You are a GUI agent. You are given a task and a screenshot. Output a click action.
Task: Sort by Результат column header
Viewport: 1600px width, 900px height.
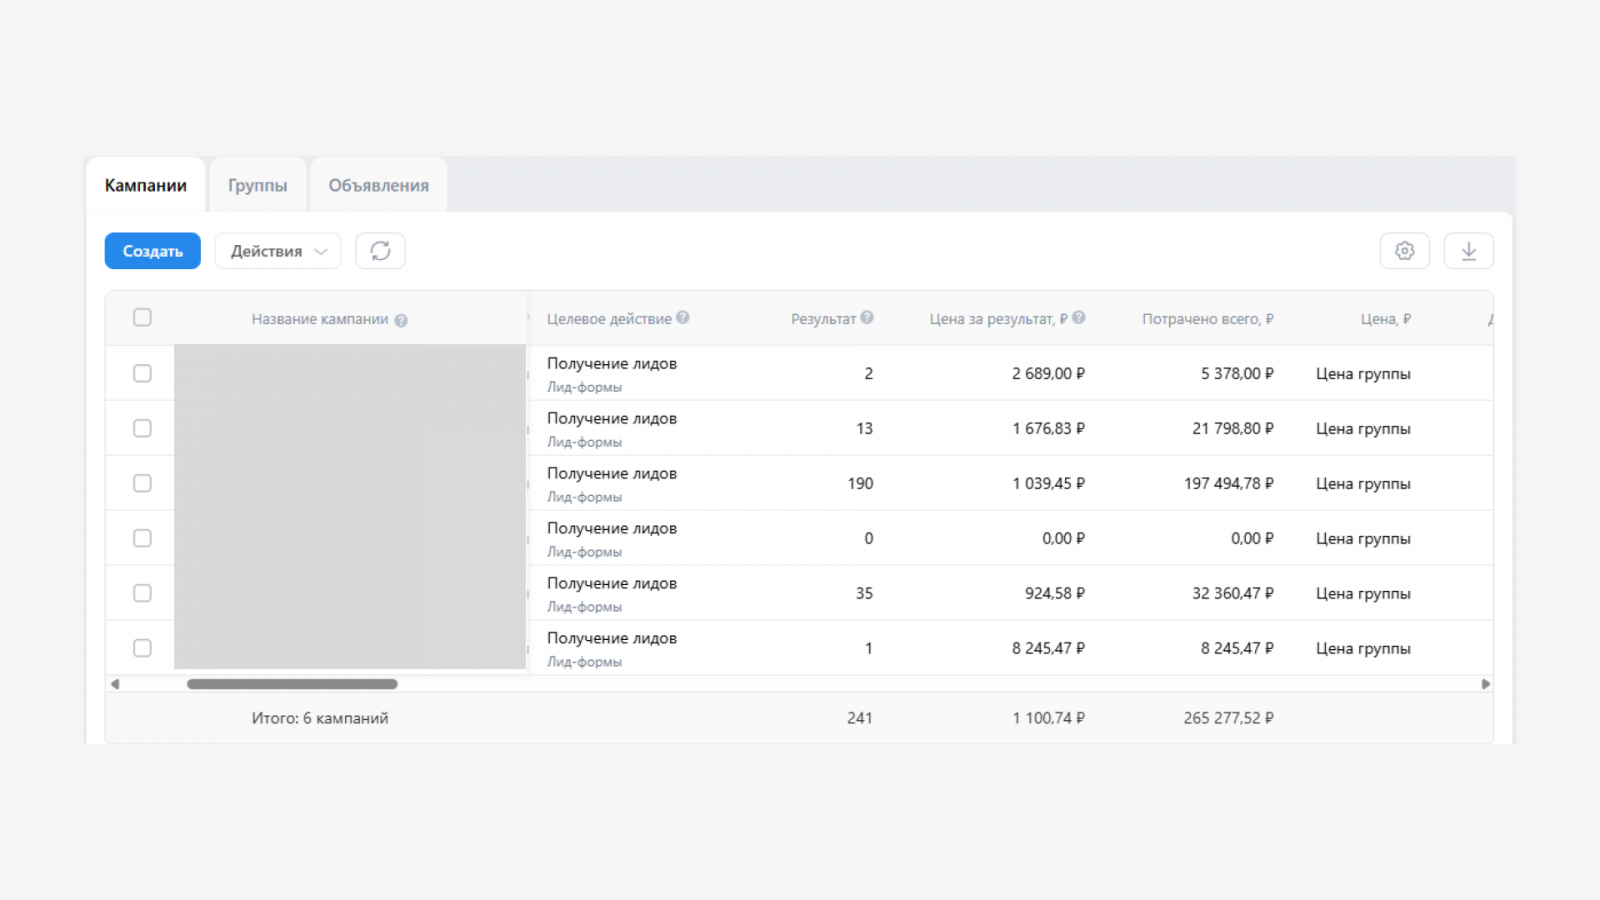(x=823, y=319)
